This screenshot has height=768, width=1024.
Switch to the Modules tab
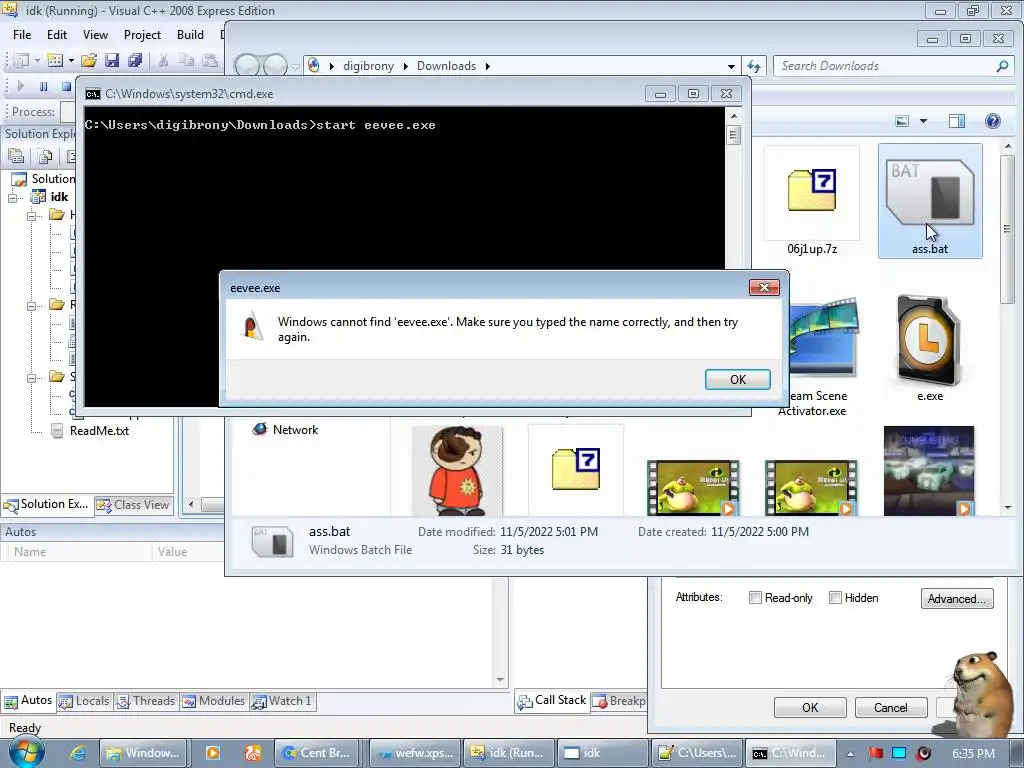214,701
